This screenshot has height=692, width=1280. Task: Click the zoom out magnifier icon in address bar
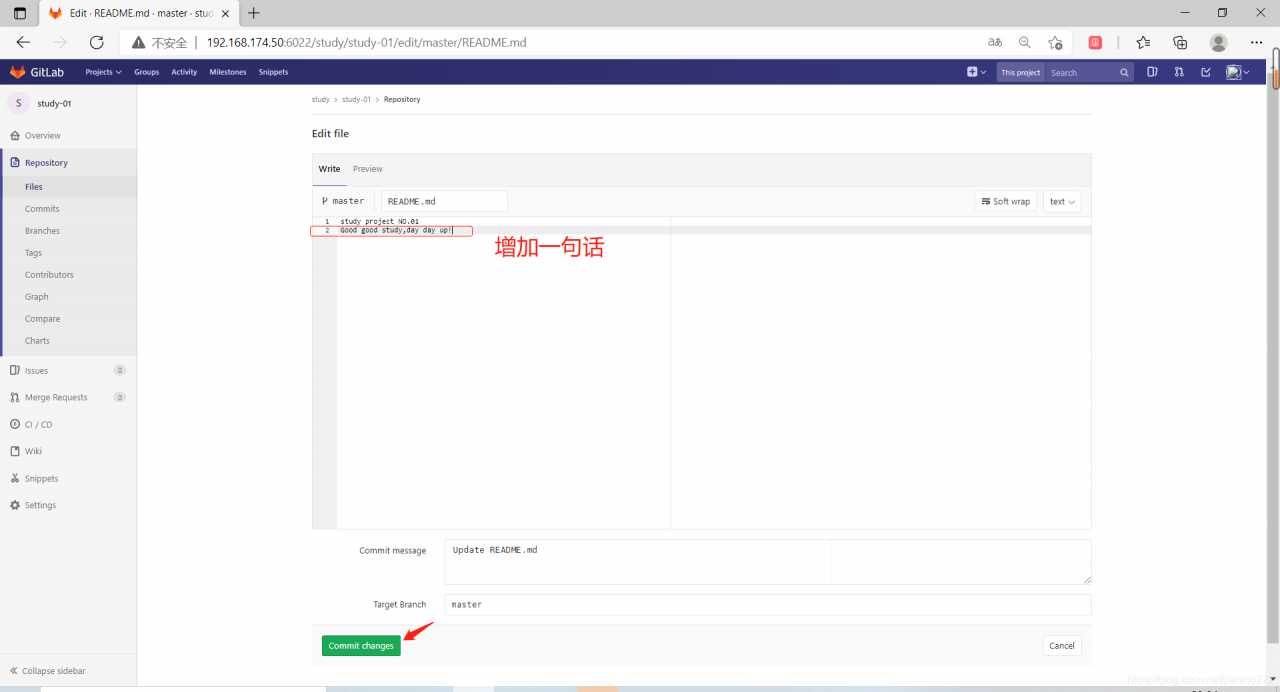point(1024,42)
